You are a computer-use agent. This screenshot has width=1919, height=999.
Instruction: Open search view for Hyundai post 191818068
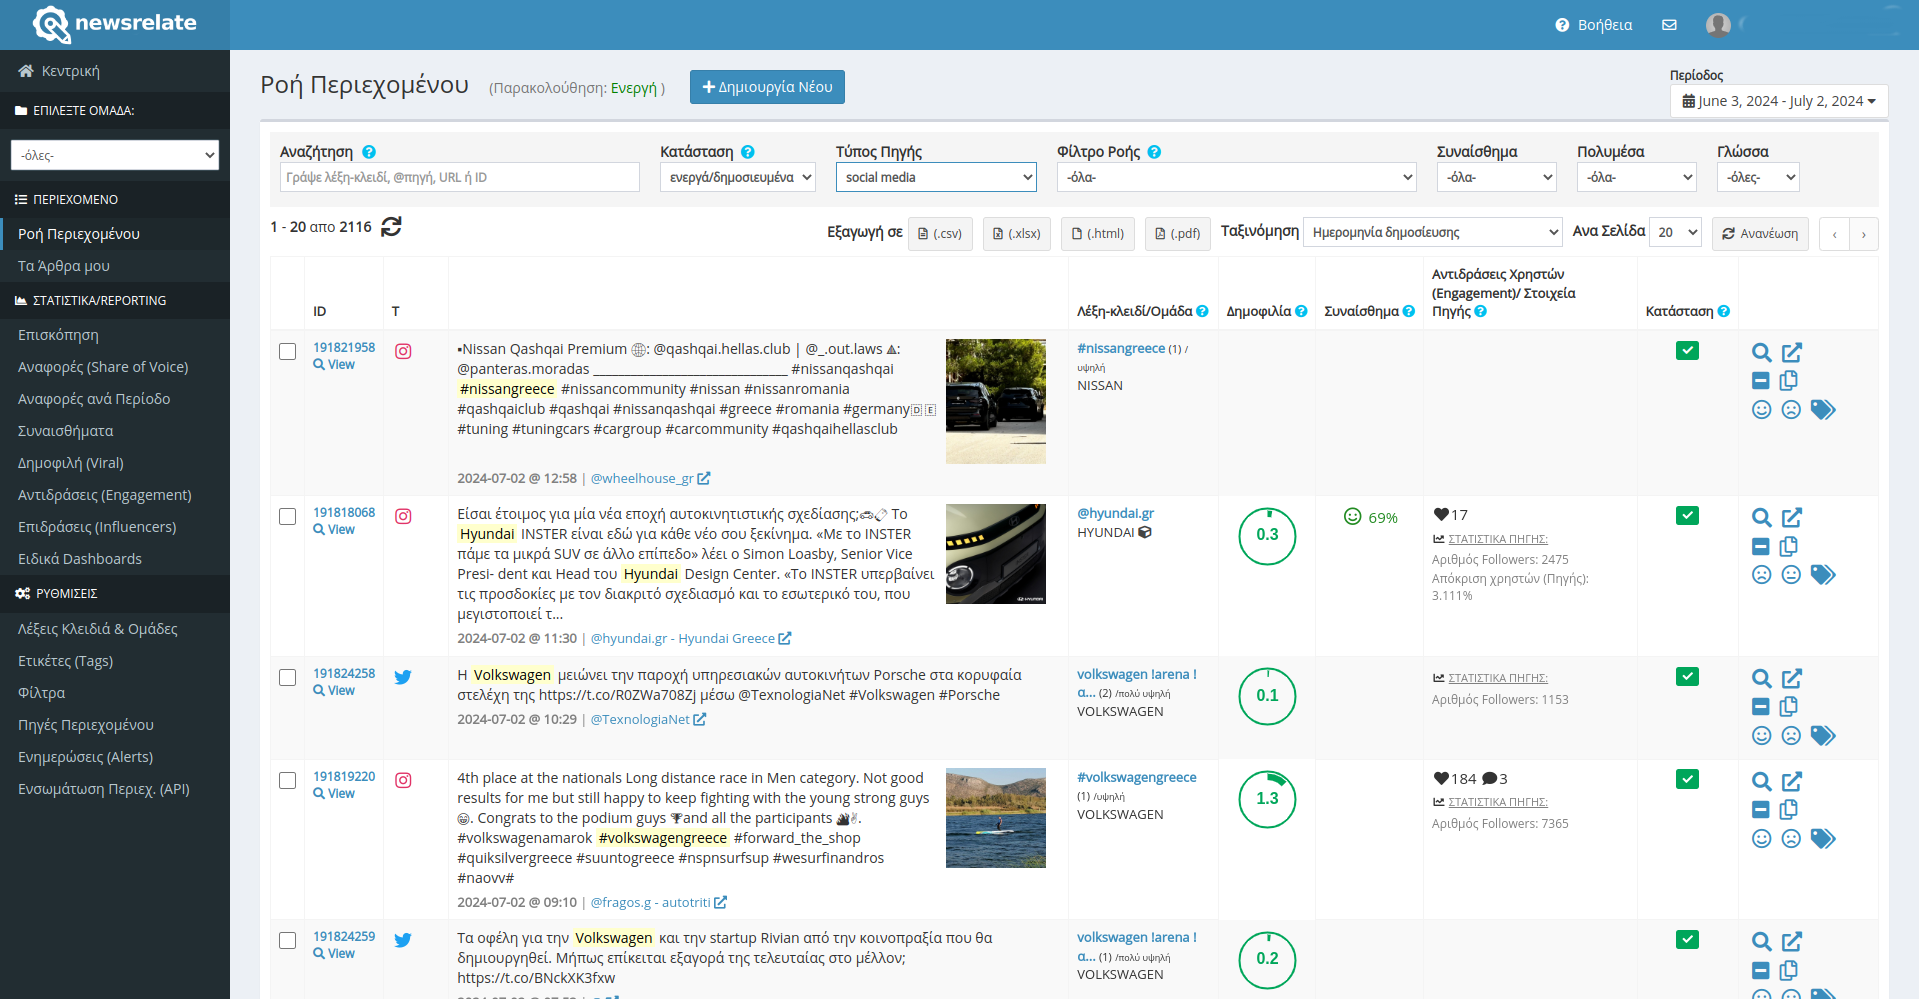point(1762,517)
